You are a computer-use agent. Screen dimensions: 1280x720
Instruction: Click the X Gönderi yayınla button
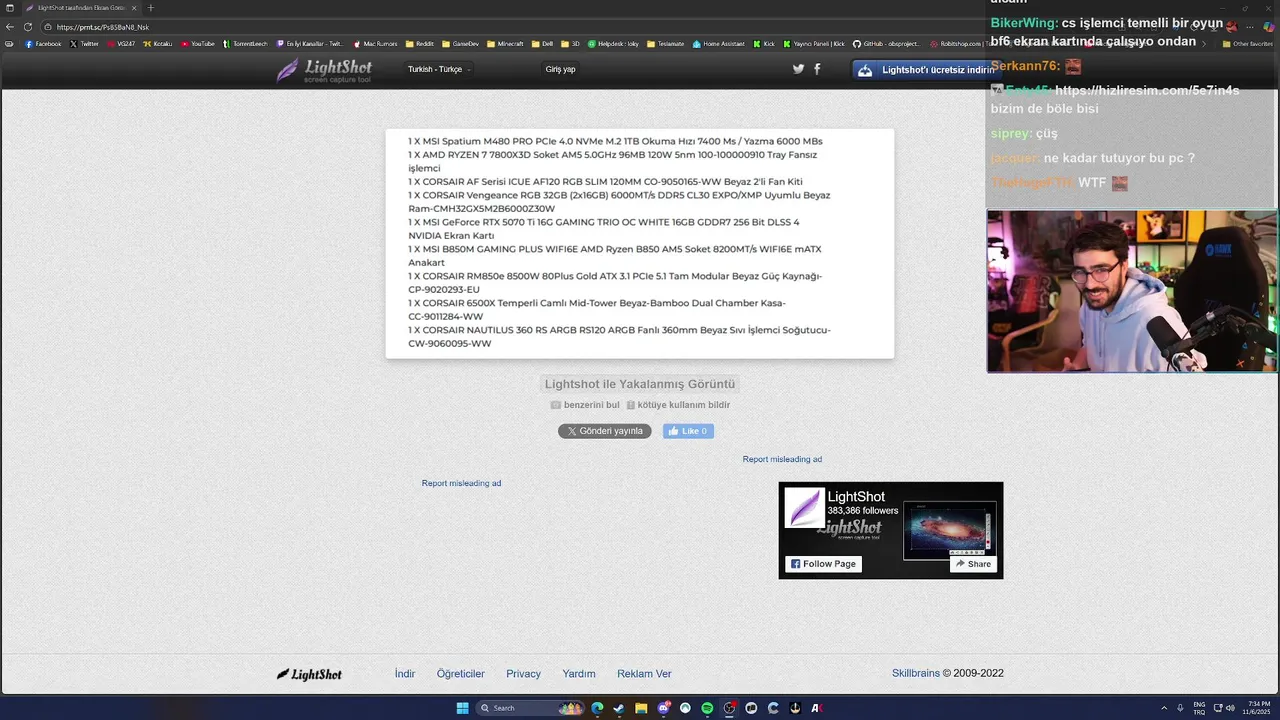[604, 431]
